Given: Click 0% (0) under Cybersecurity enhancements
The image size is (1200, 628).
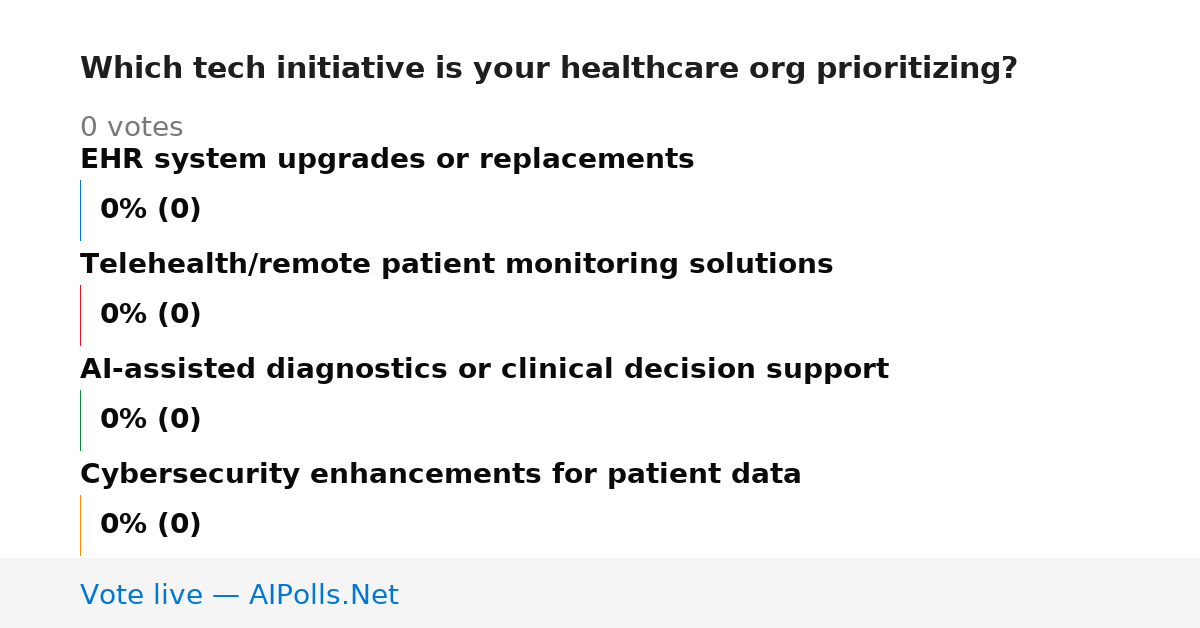Looking at the screenshot, I should click(151, 525).
